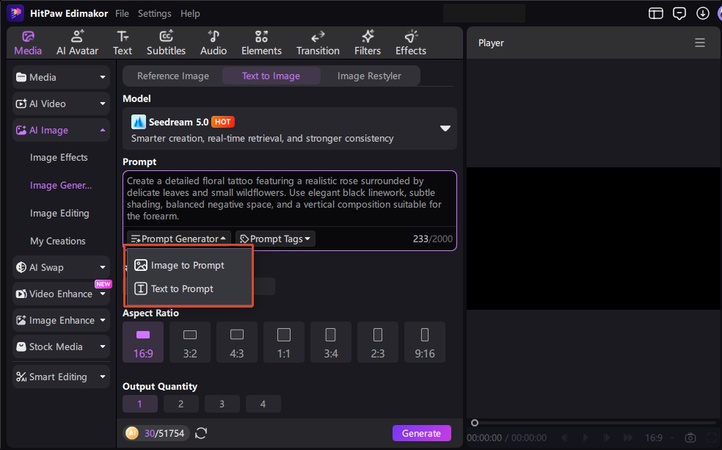Viewport: 722px width, 450px height.
Task: Open the Help menu
Action: pyautogui.click(x=190, y=13)
